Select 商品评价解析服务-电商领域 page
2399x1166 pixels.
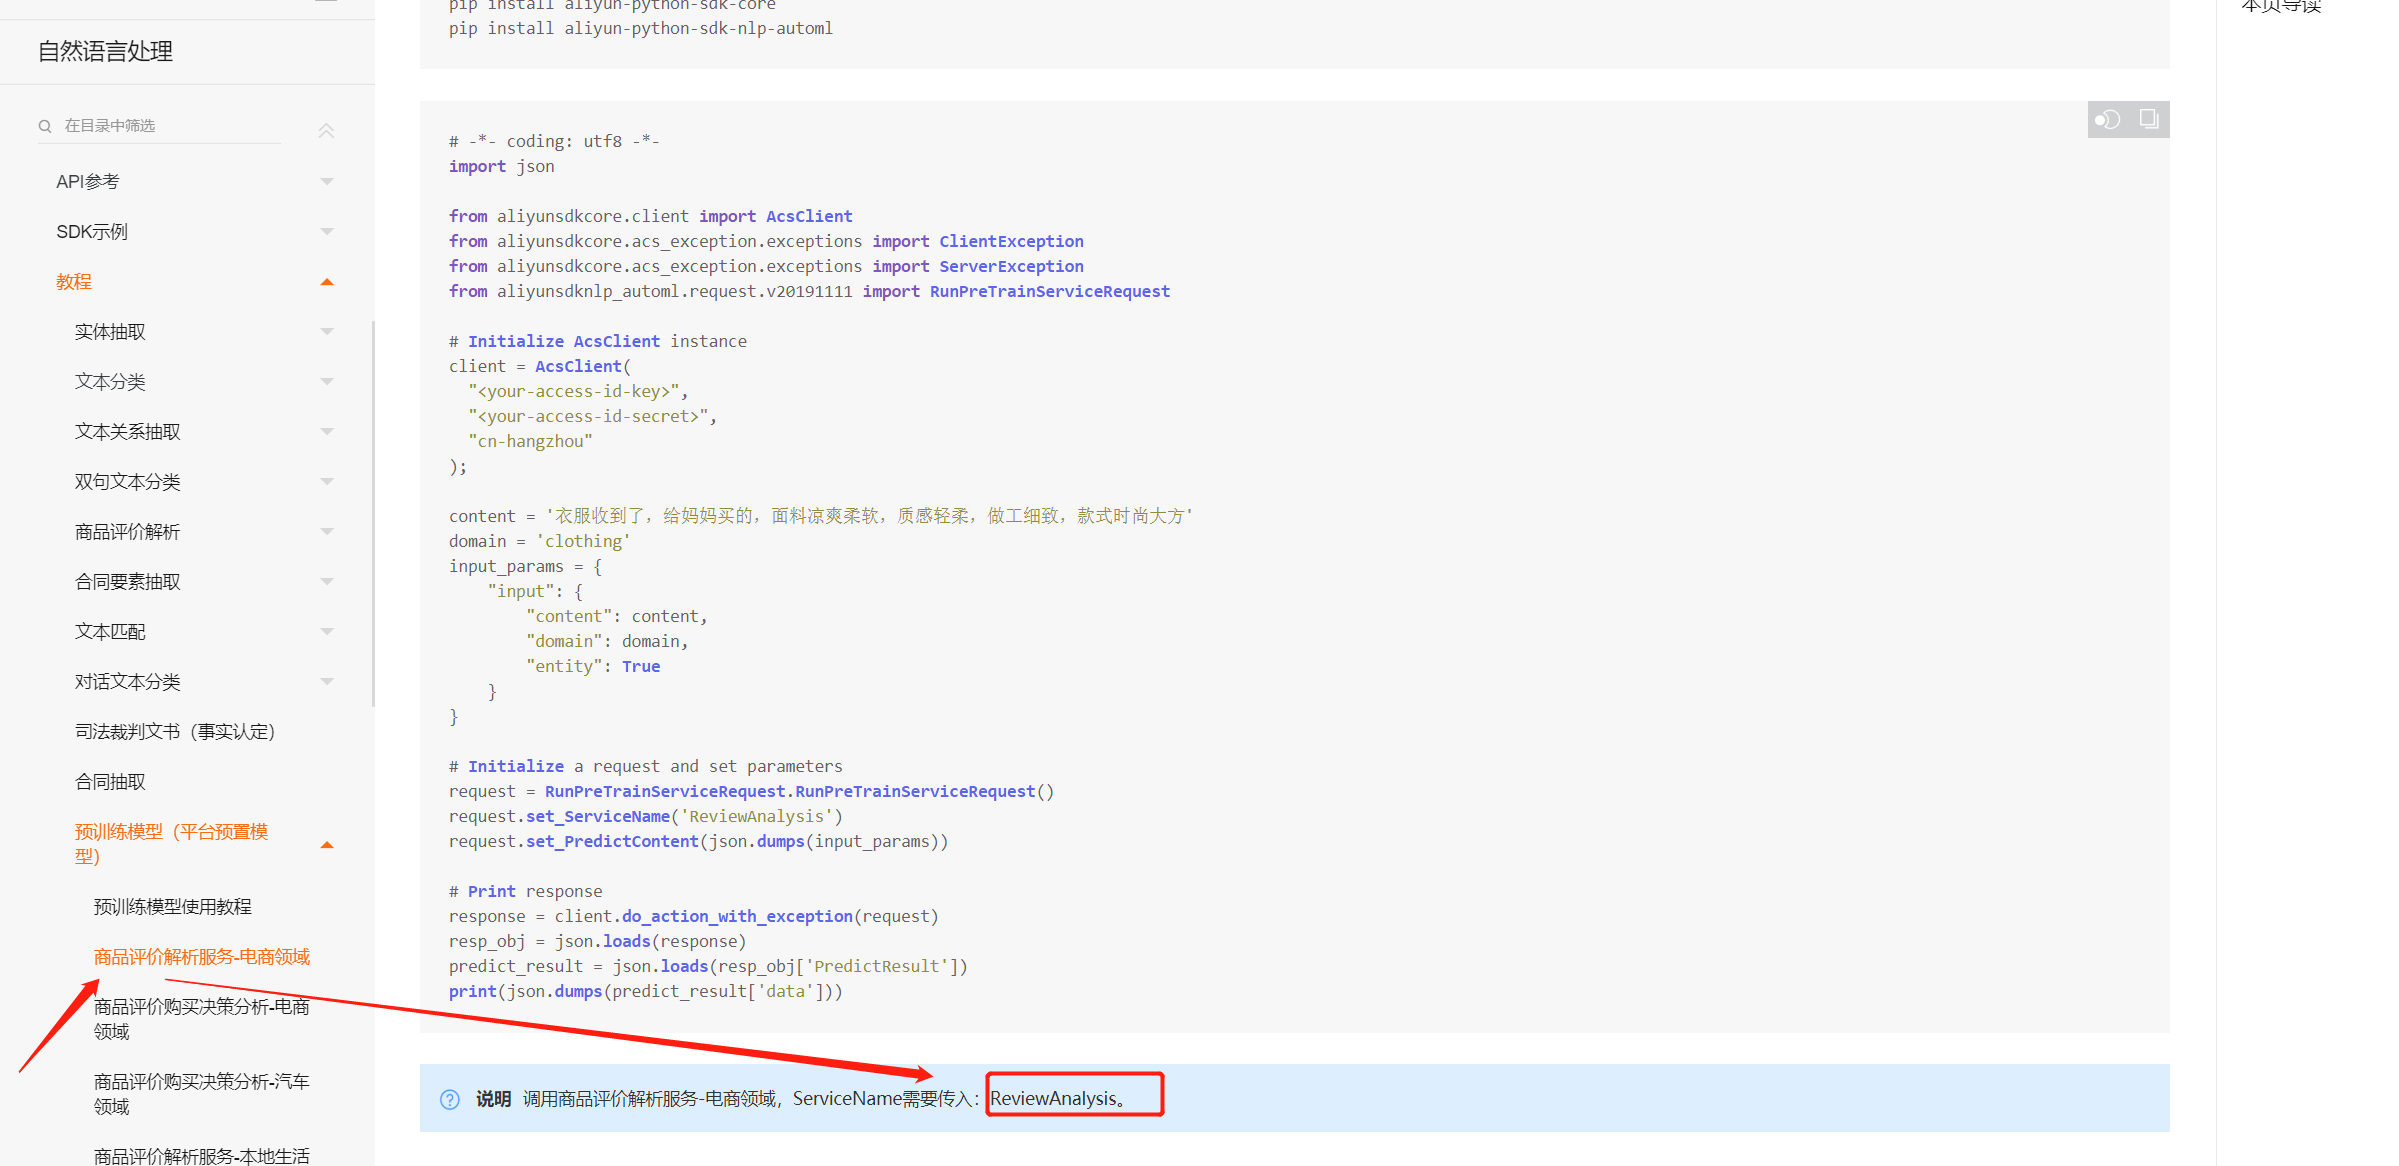[201, 957]
